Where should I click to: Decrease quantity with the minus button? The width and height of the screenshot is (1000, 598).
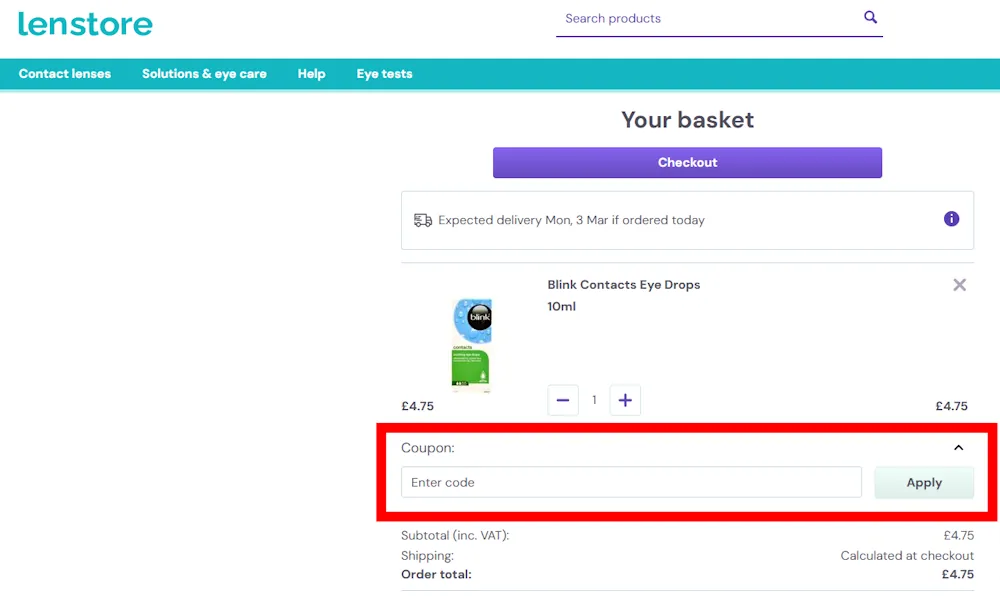click(x=562, y=400)
